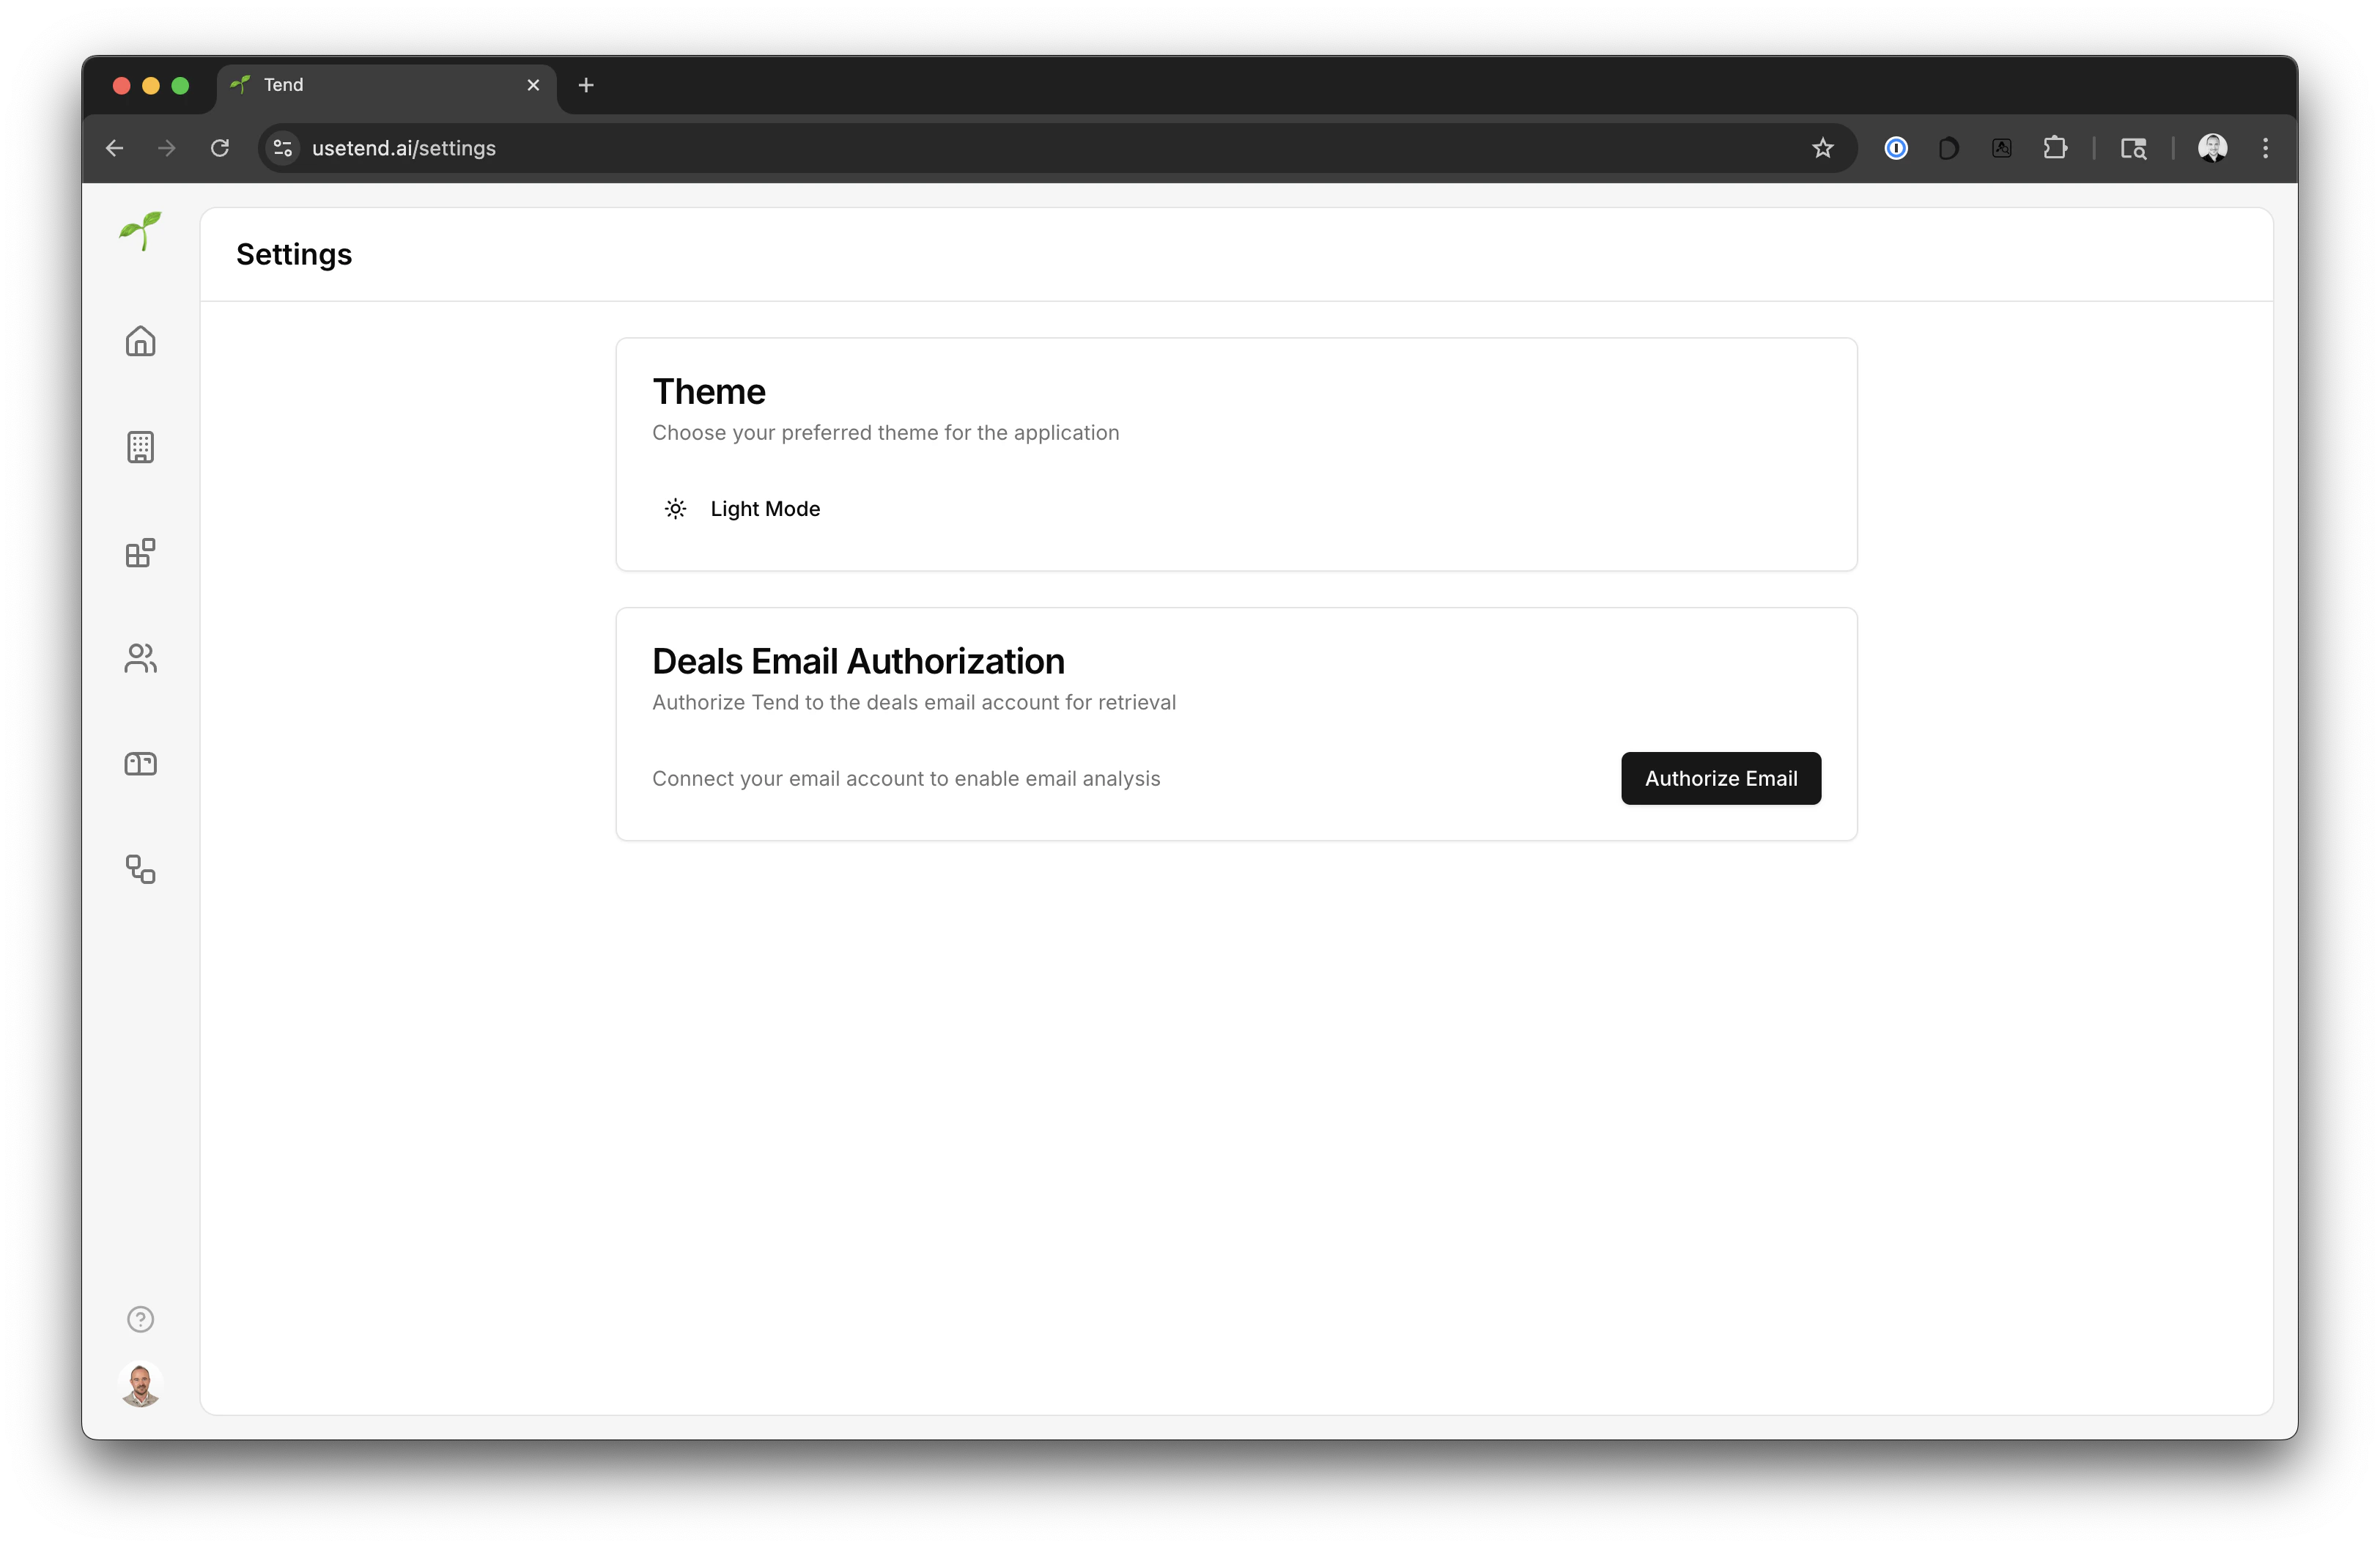
Task: Close the Tend browser tab
Action: [533, 85]
